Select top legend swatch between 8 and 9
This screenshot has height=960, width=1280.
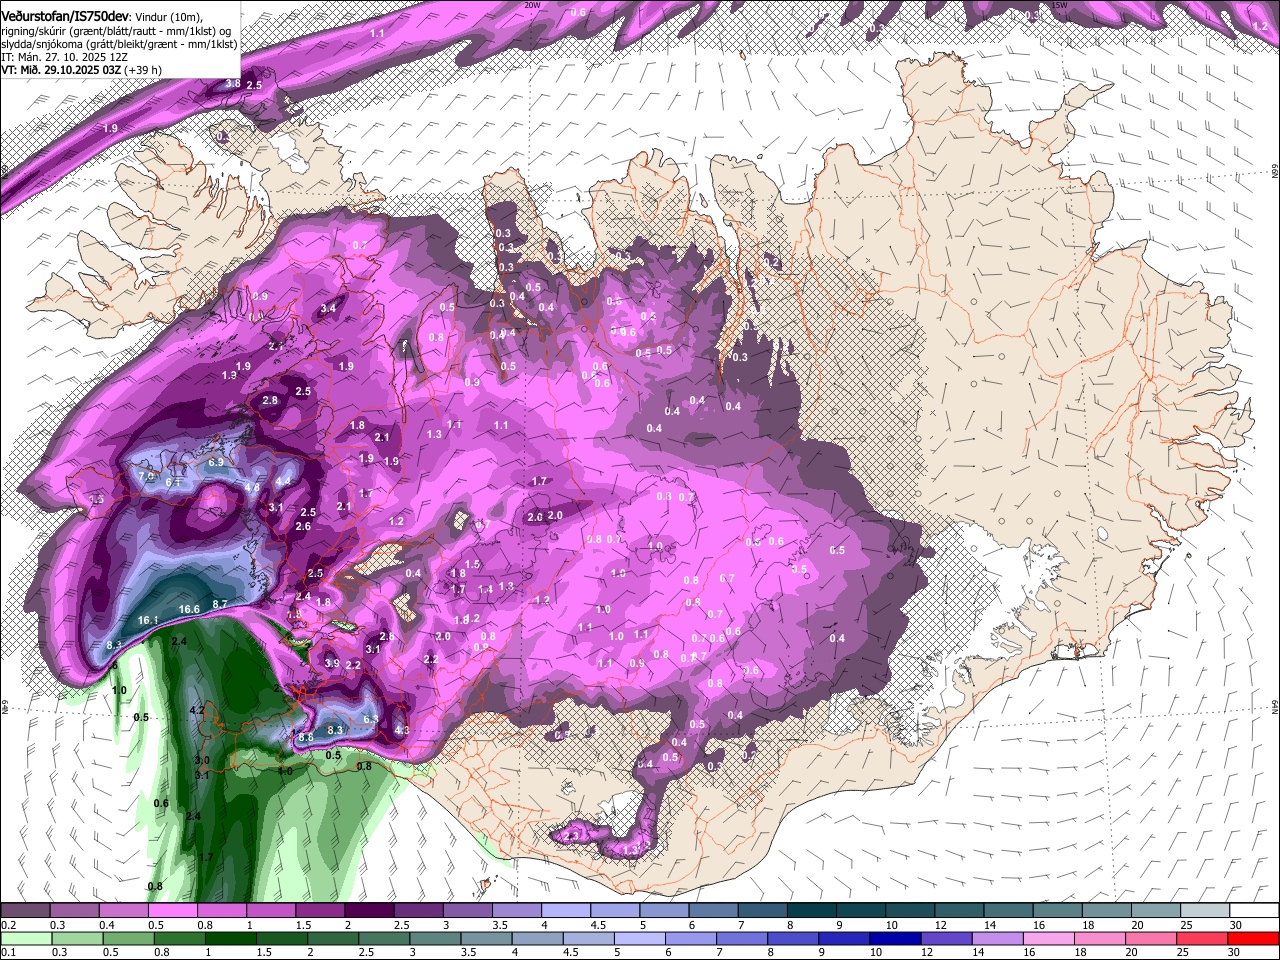tap(812, 911)
